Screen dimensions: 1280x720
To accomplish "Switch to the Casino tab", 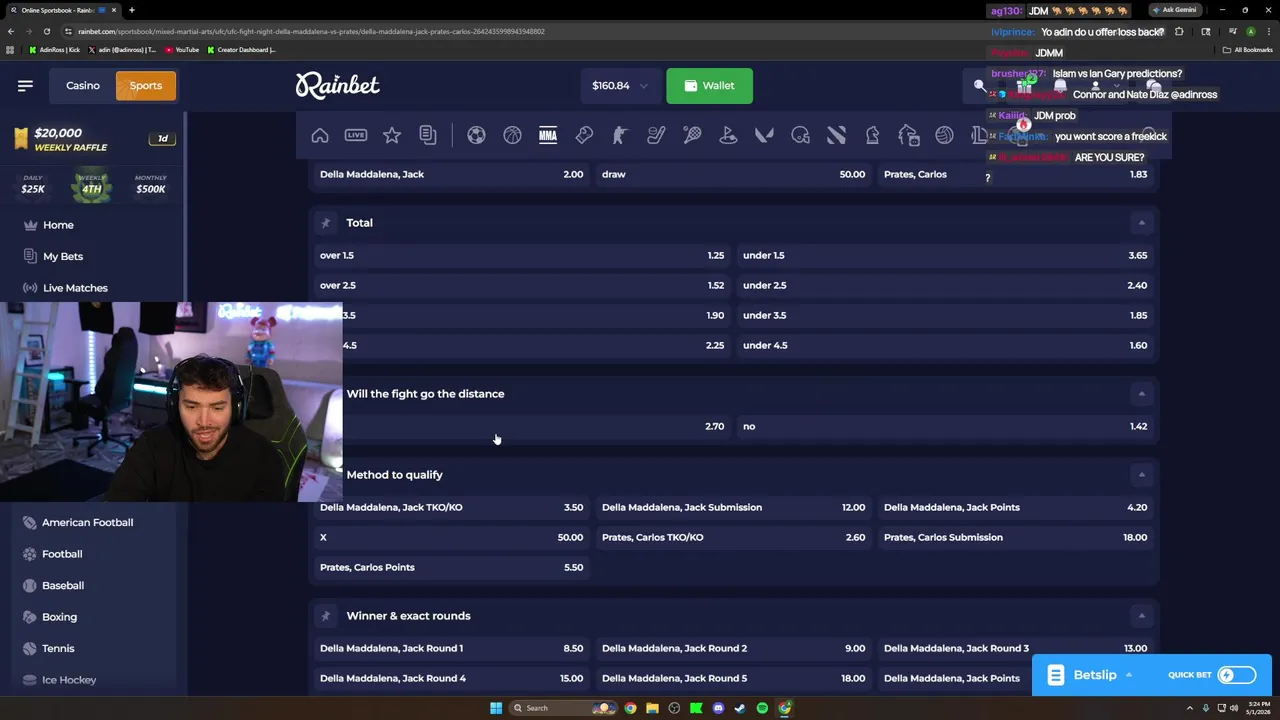I will 83,86.
